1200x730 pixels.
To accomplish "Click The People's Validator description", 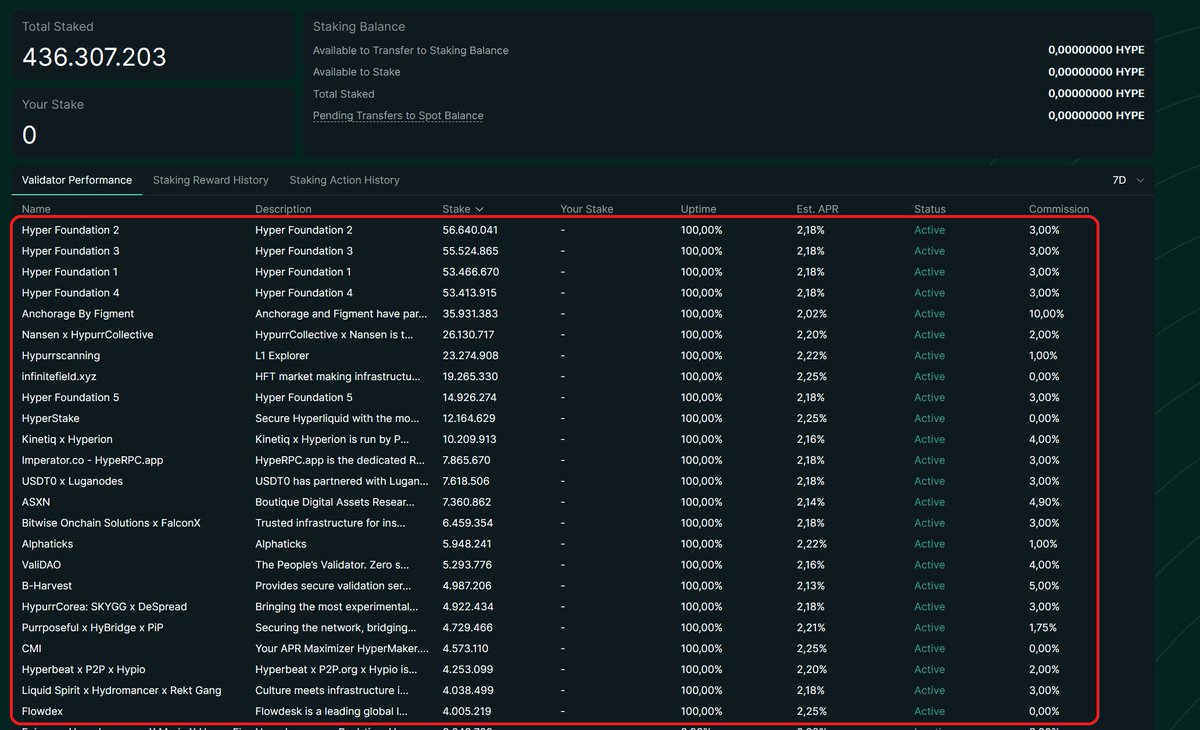I will (x=333, y=566).
